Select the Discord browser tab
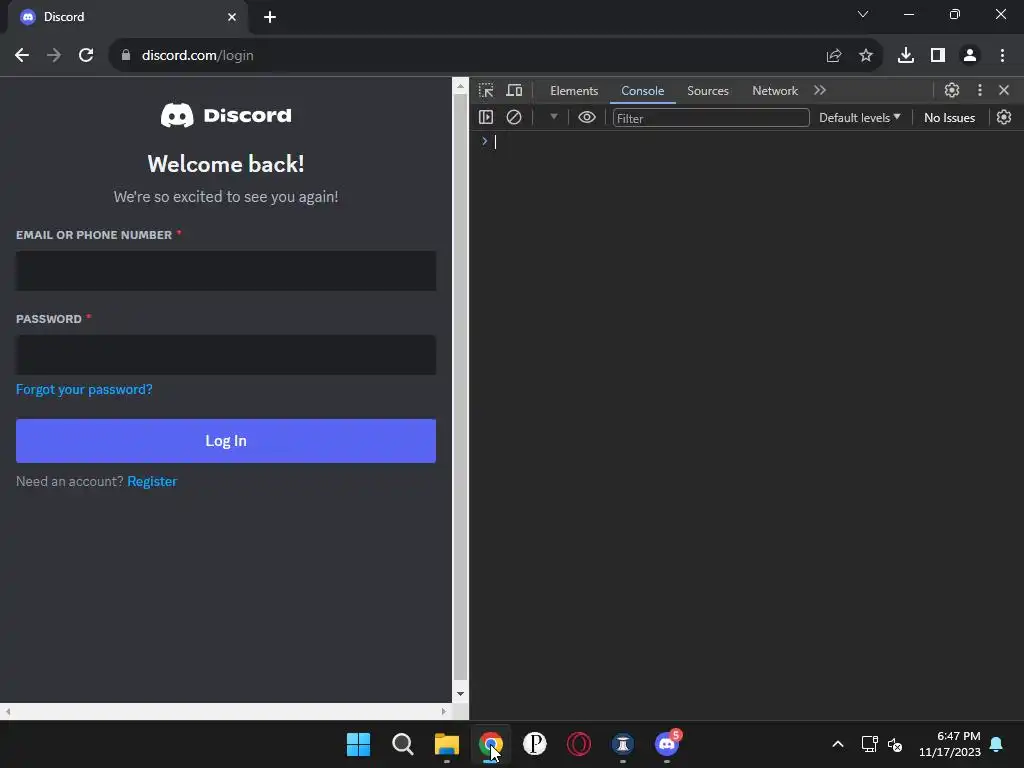 (x=127, y=17)
